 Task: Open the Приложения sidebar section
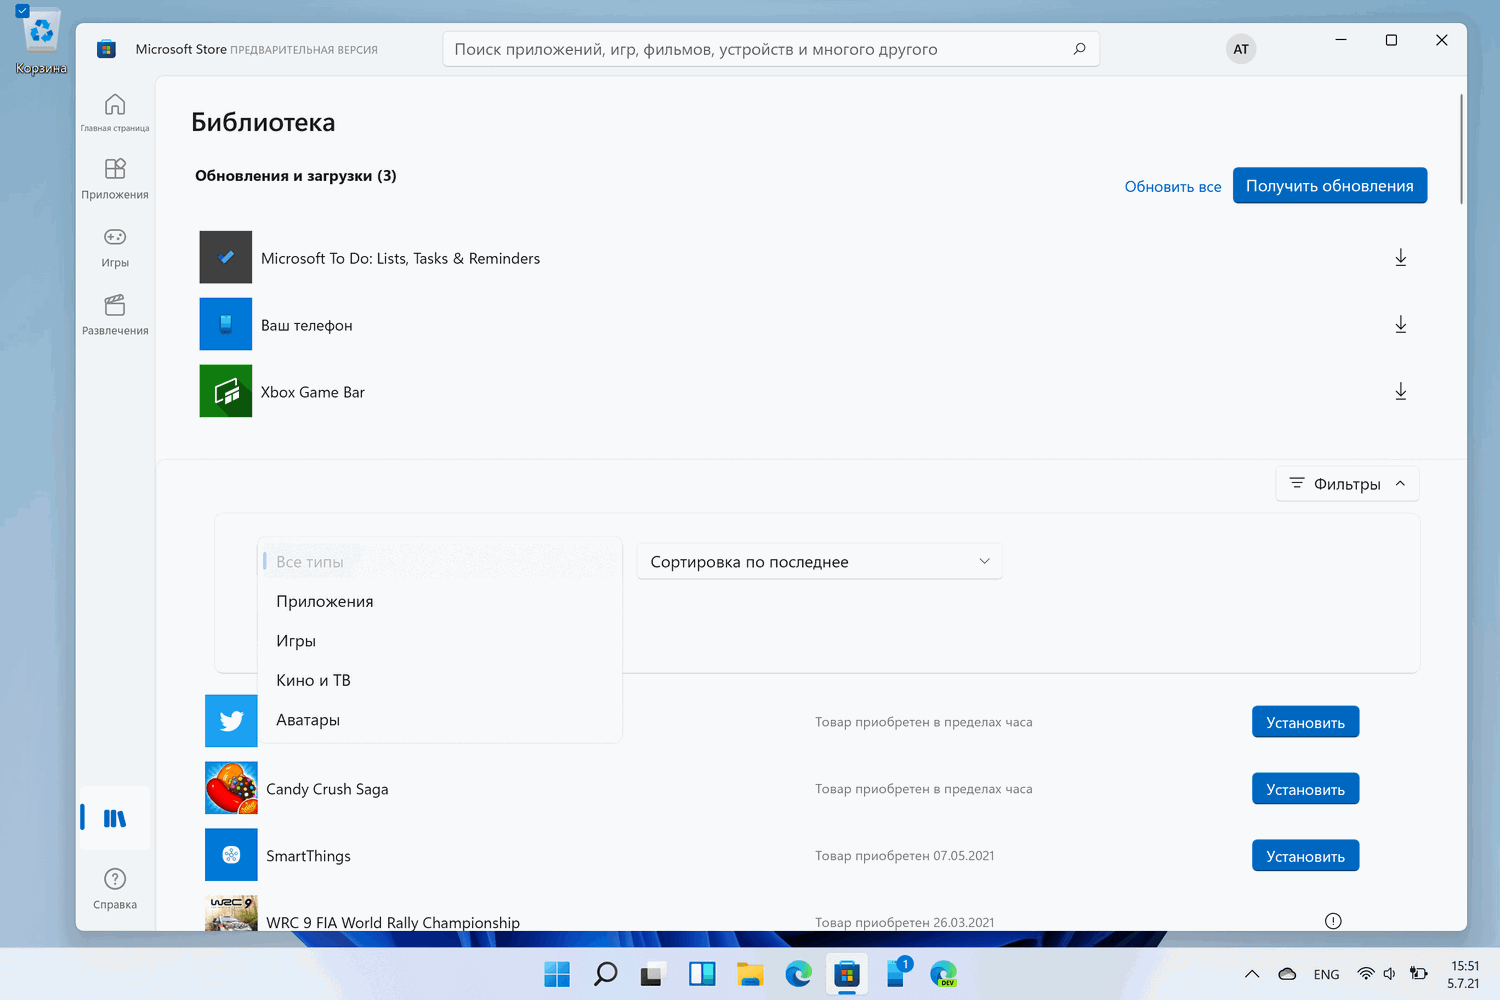(115, 178)
